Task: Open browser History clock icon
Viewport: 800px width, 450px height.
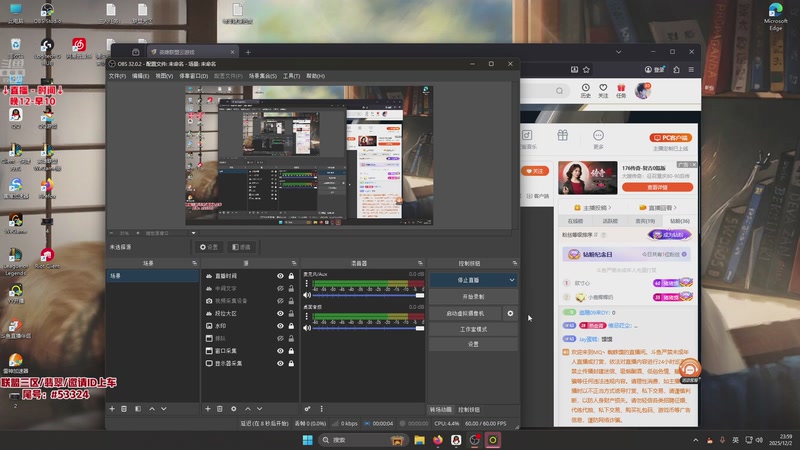Action: click(x=586, y=91)
